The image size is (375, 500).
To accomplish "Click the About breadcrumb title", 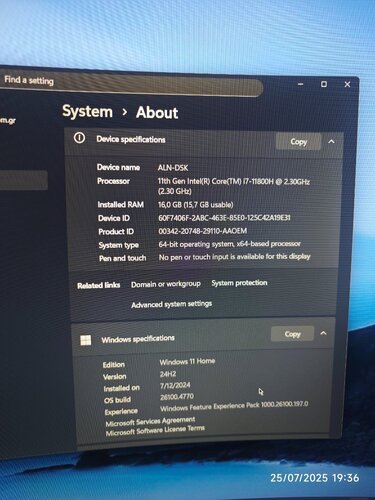I will point(157,113).
